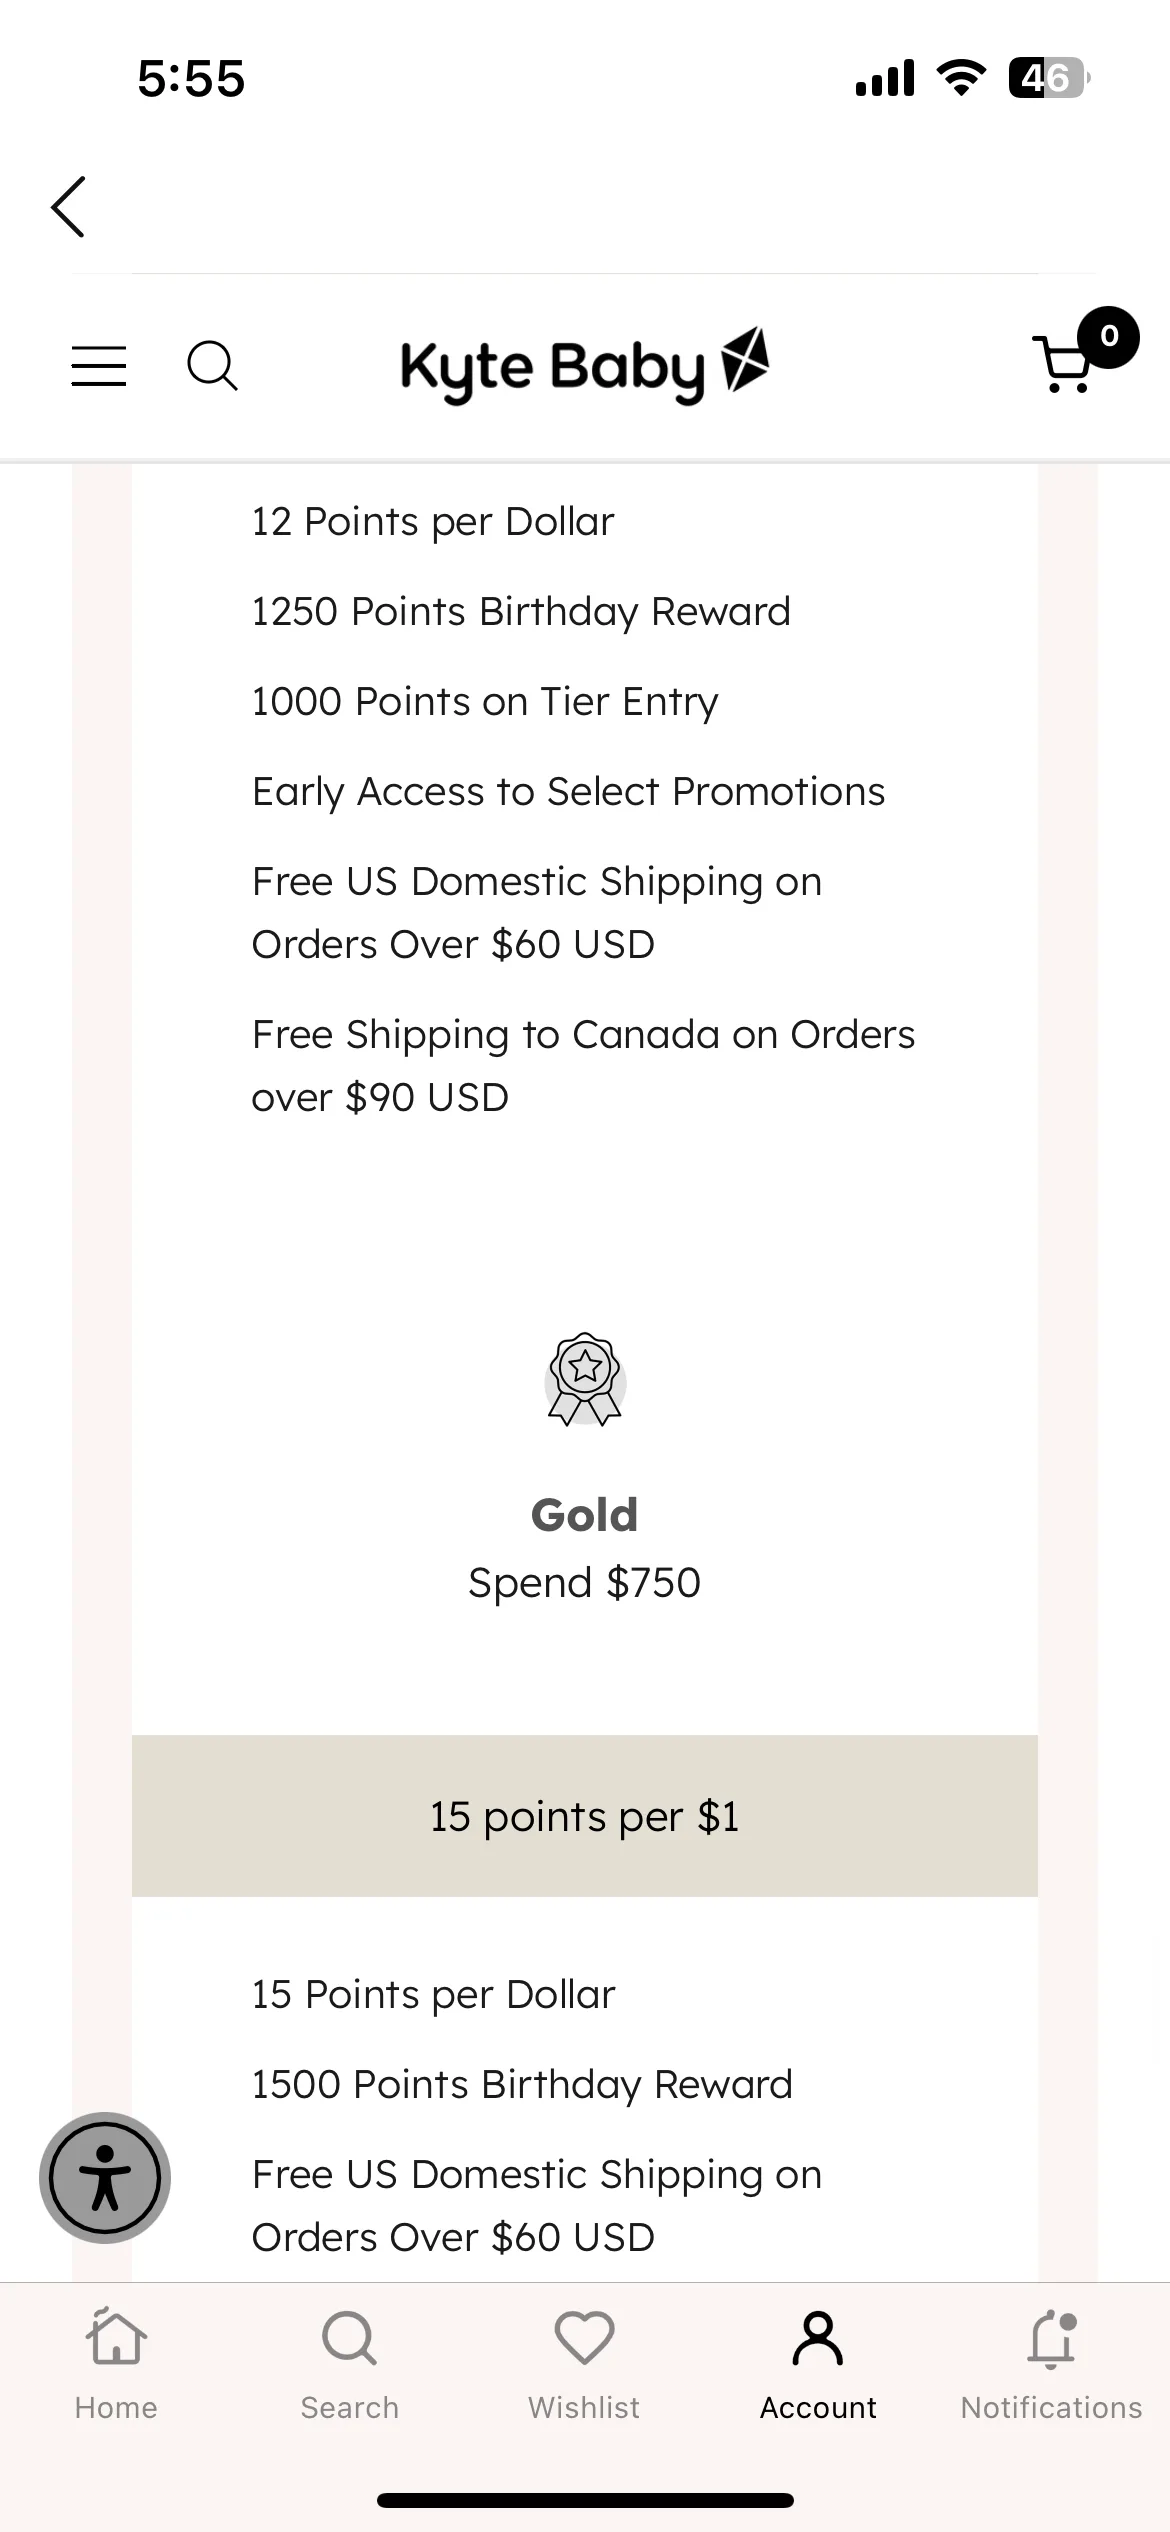Viewport: 1170px width, 2532px height.
Task: Open the accessibility widget button
Action: 105,2177
